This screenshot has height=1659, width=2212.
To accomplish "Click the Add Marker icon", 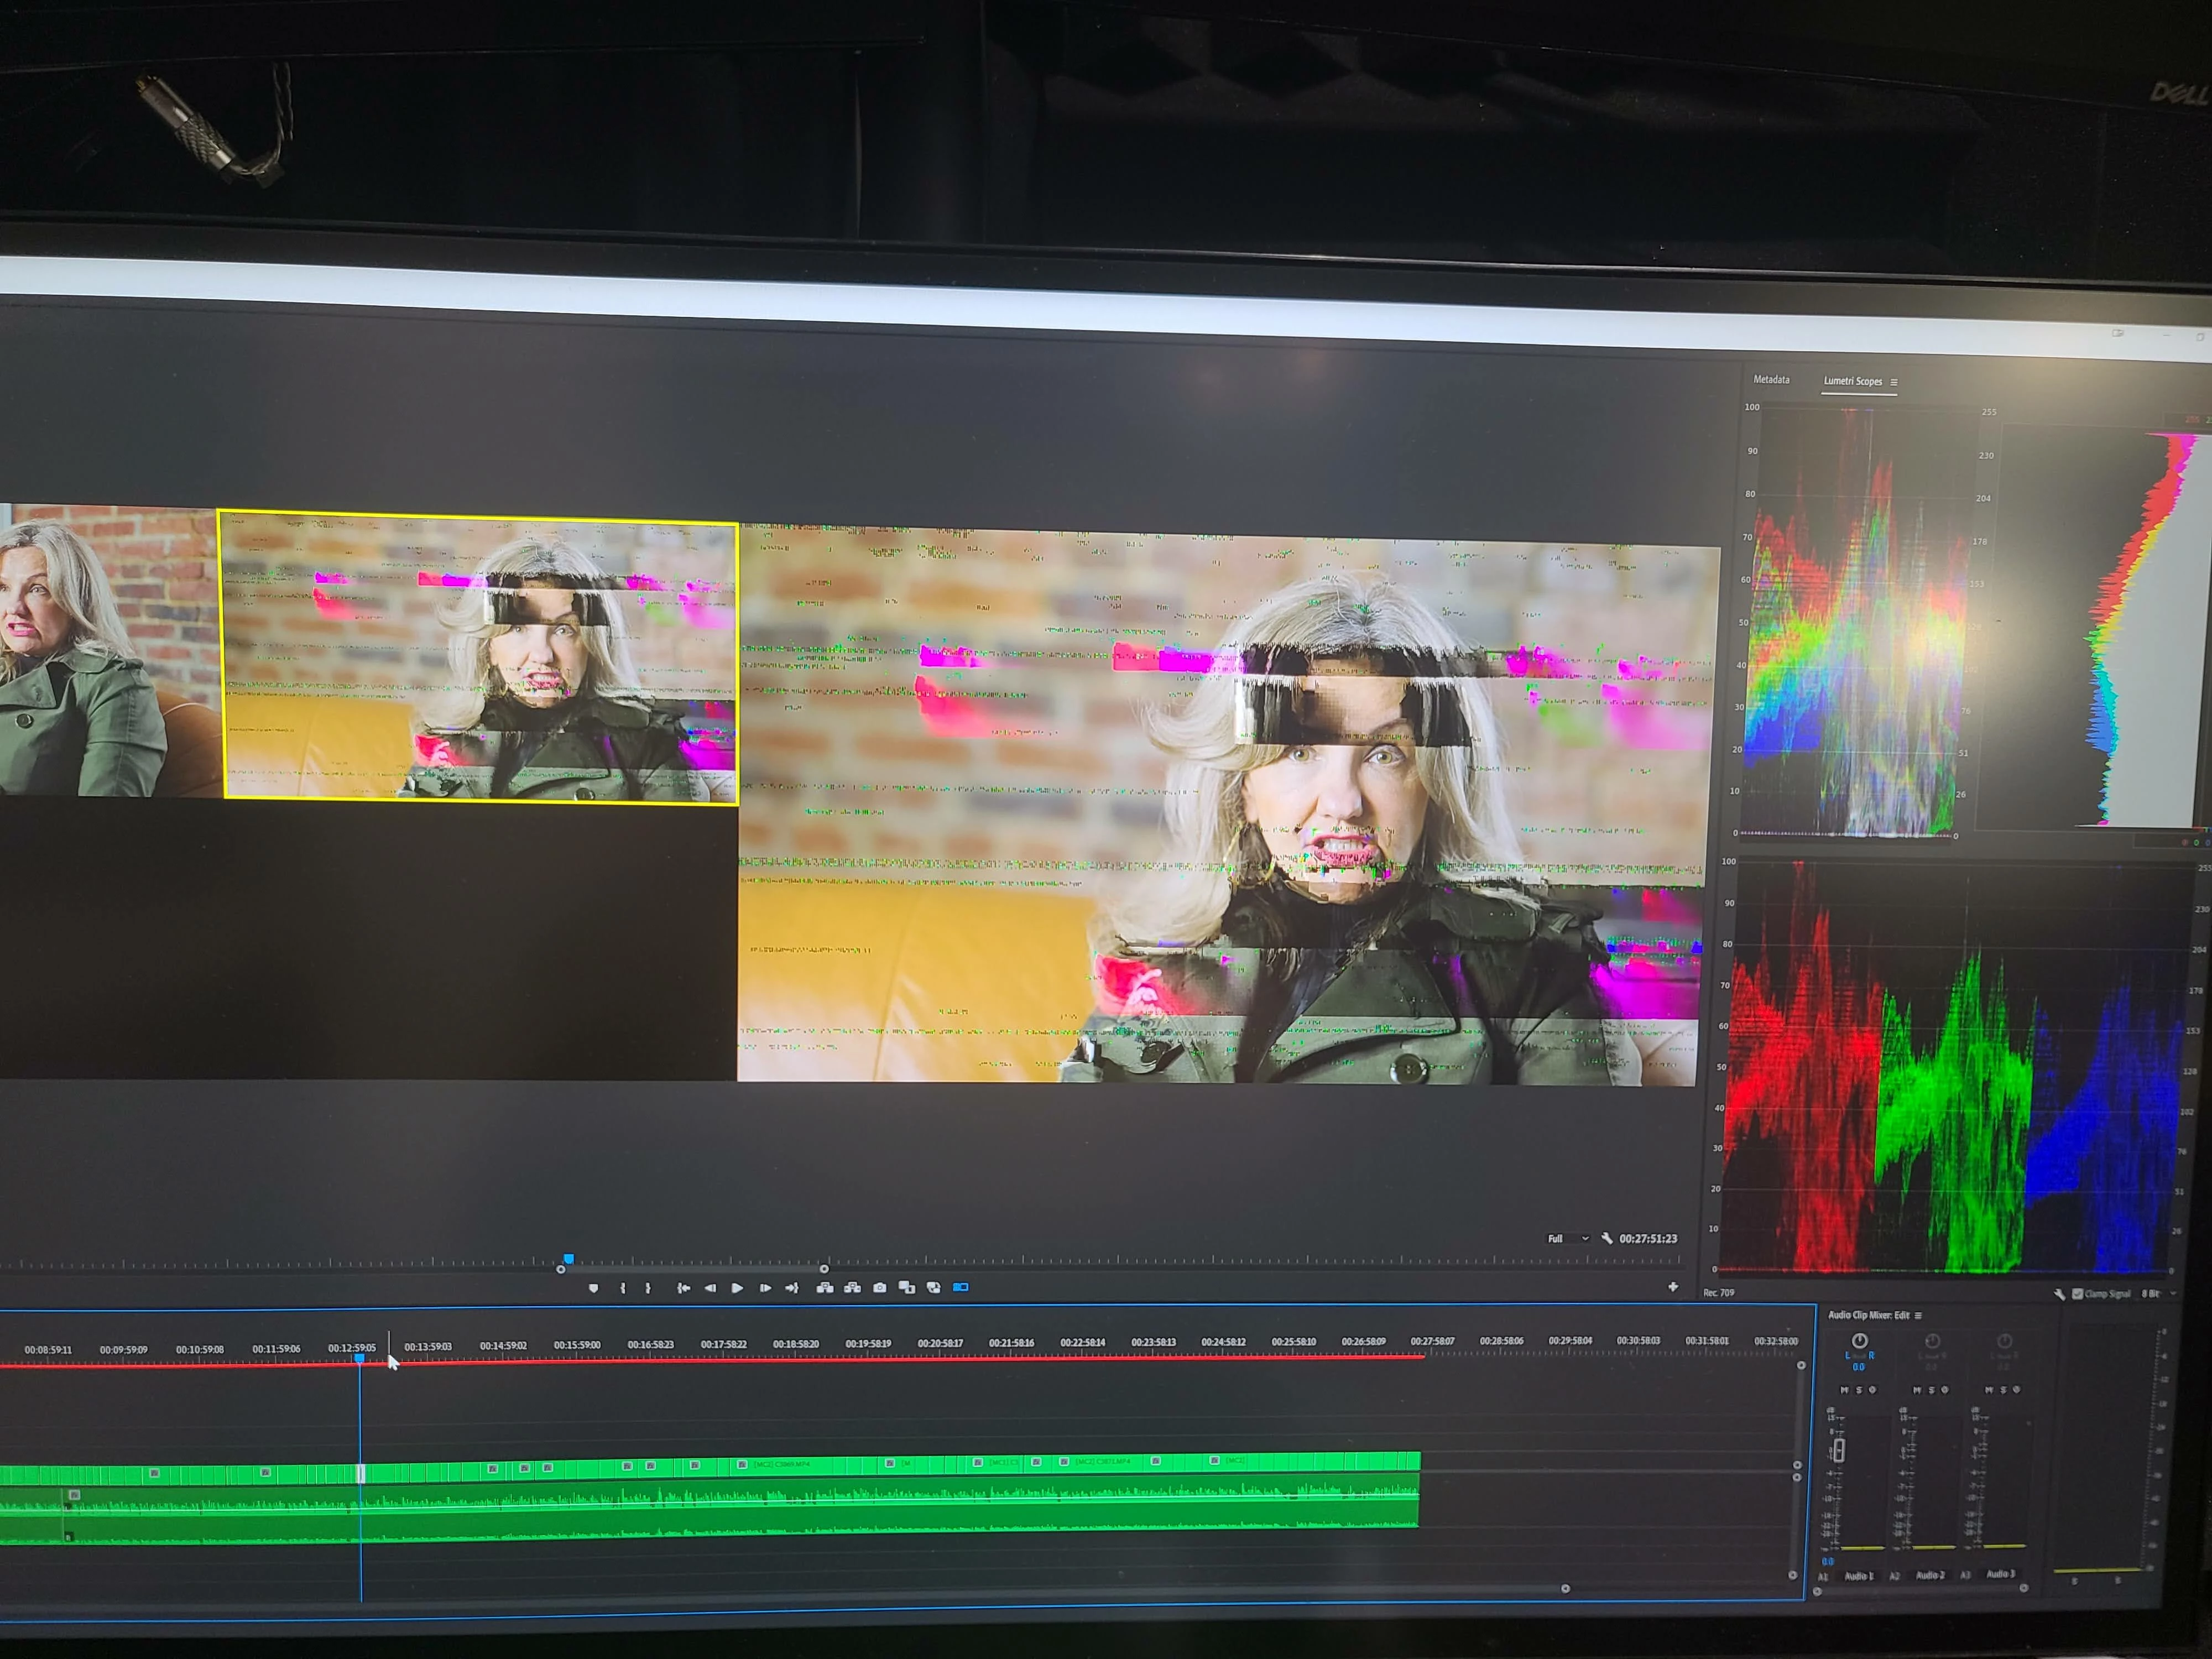I will 594,1288.
